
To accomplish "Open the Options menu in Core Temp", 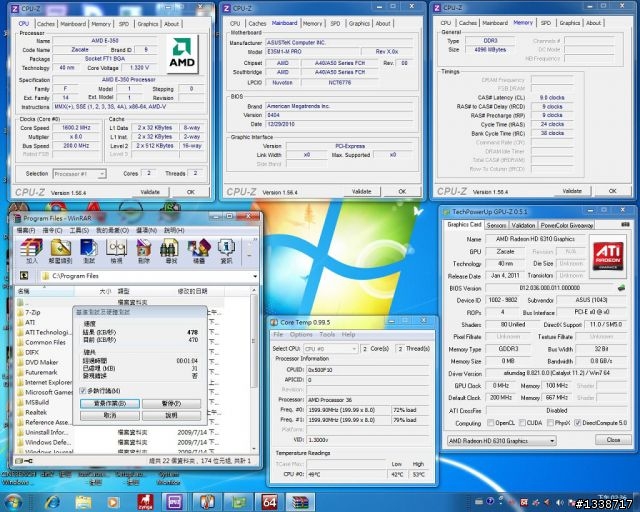I will point(301,334).
